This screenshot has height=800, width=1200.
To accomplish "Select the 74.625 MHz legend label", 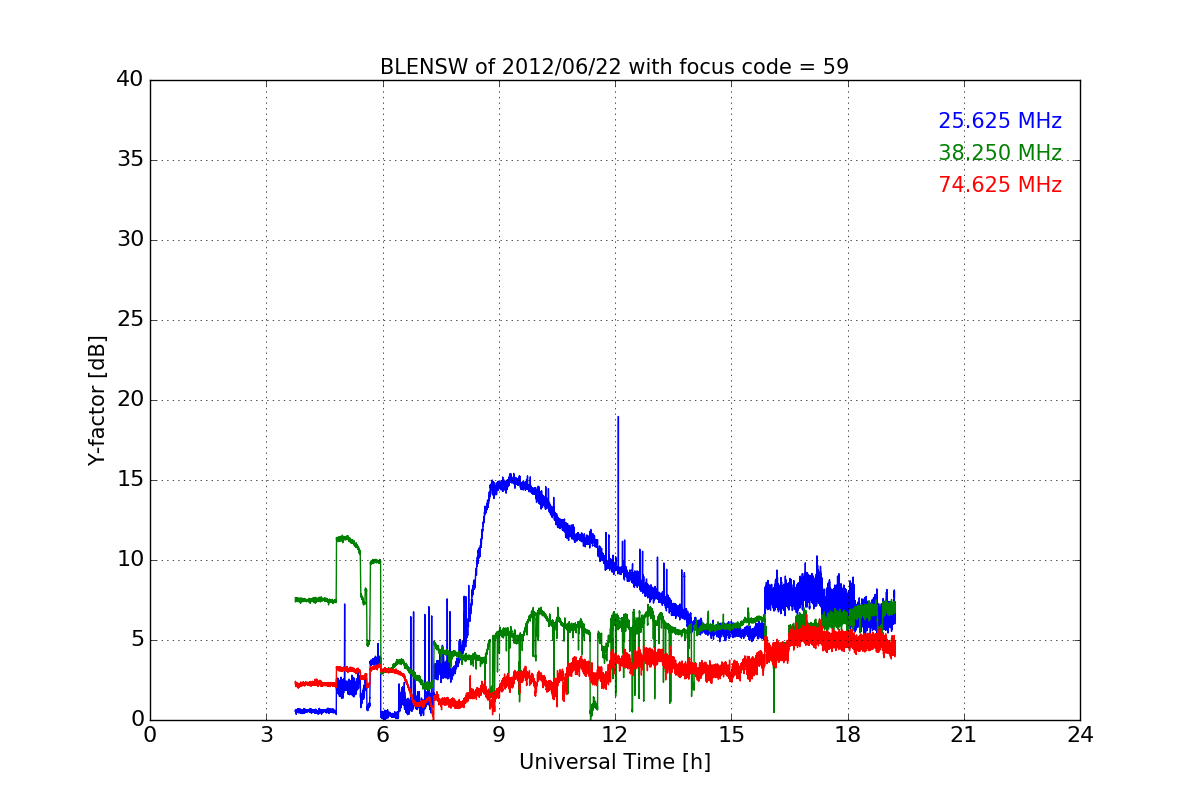I will tap(1000, 185).
